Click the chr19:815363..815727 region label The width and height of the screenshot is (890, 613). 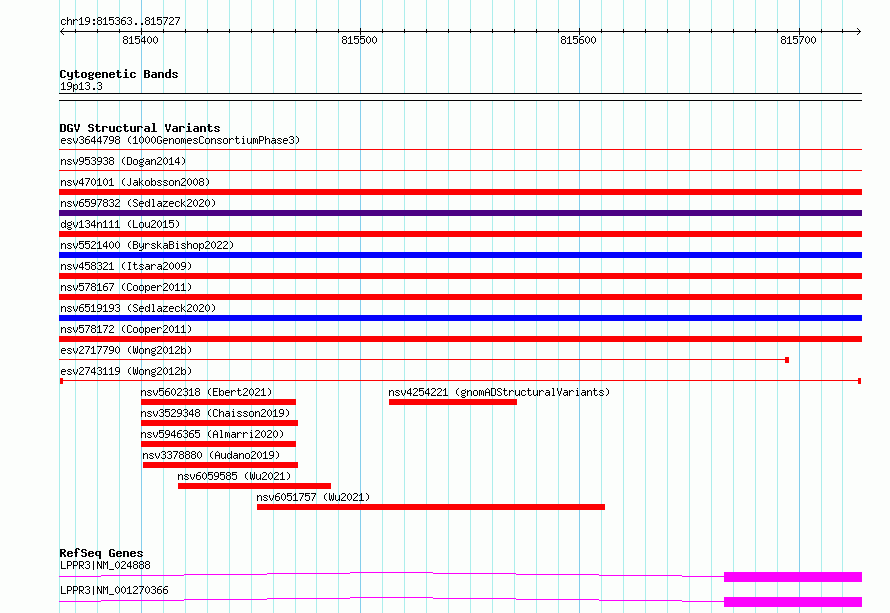tap(120, 22)
